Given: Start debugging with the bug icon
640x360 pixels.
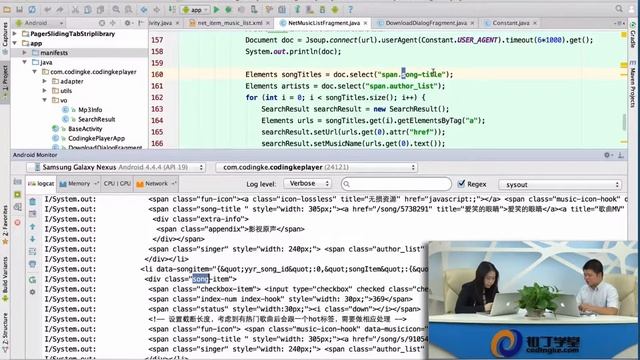Looking at the screenshot, I should 229,9.
